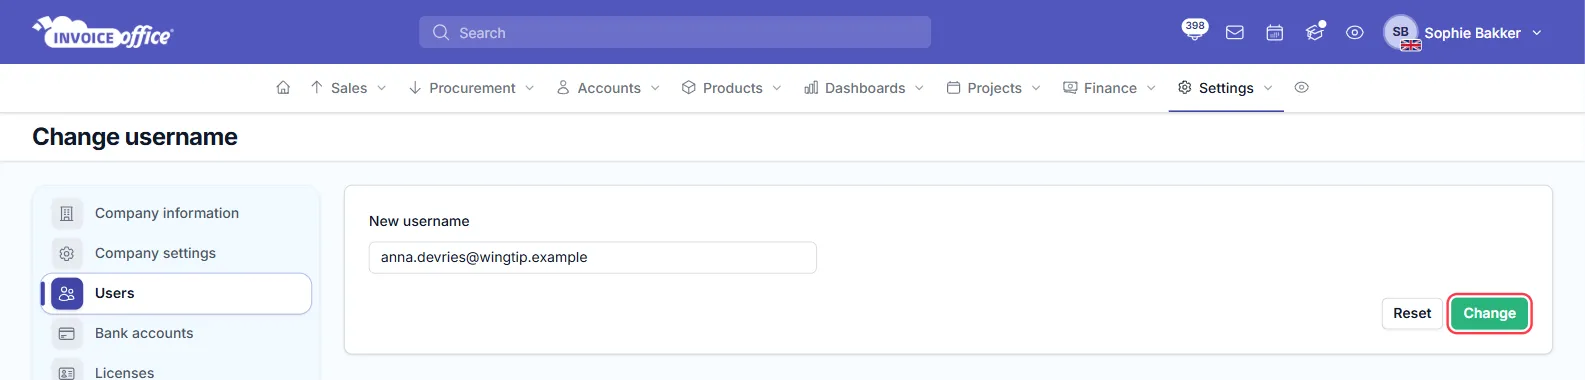Click the Finance monitor icon
This screenshot has width=1585, height=380.
[1070, 88]
